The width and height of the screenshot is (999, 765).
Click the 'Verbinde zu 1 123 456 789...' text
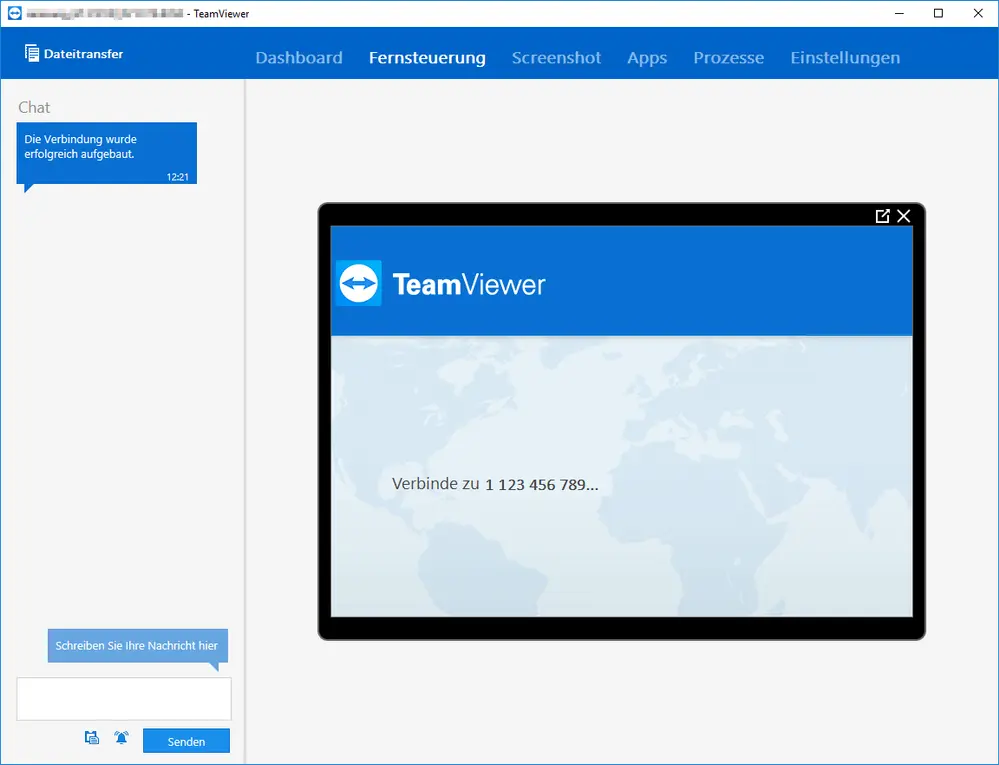(495, 484)
